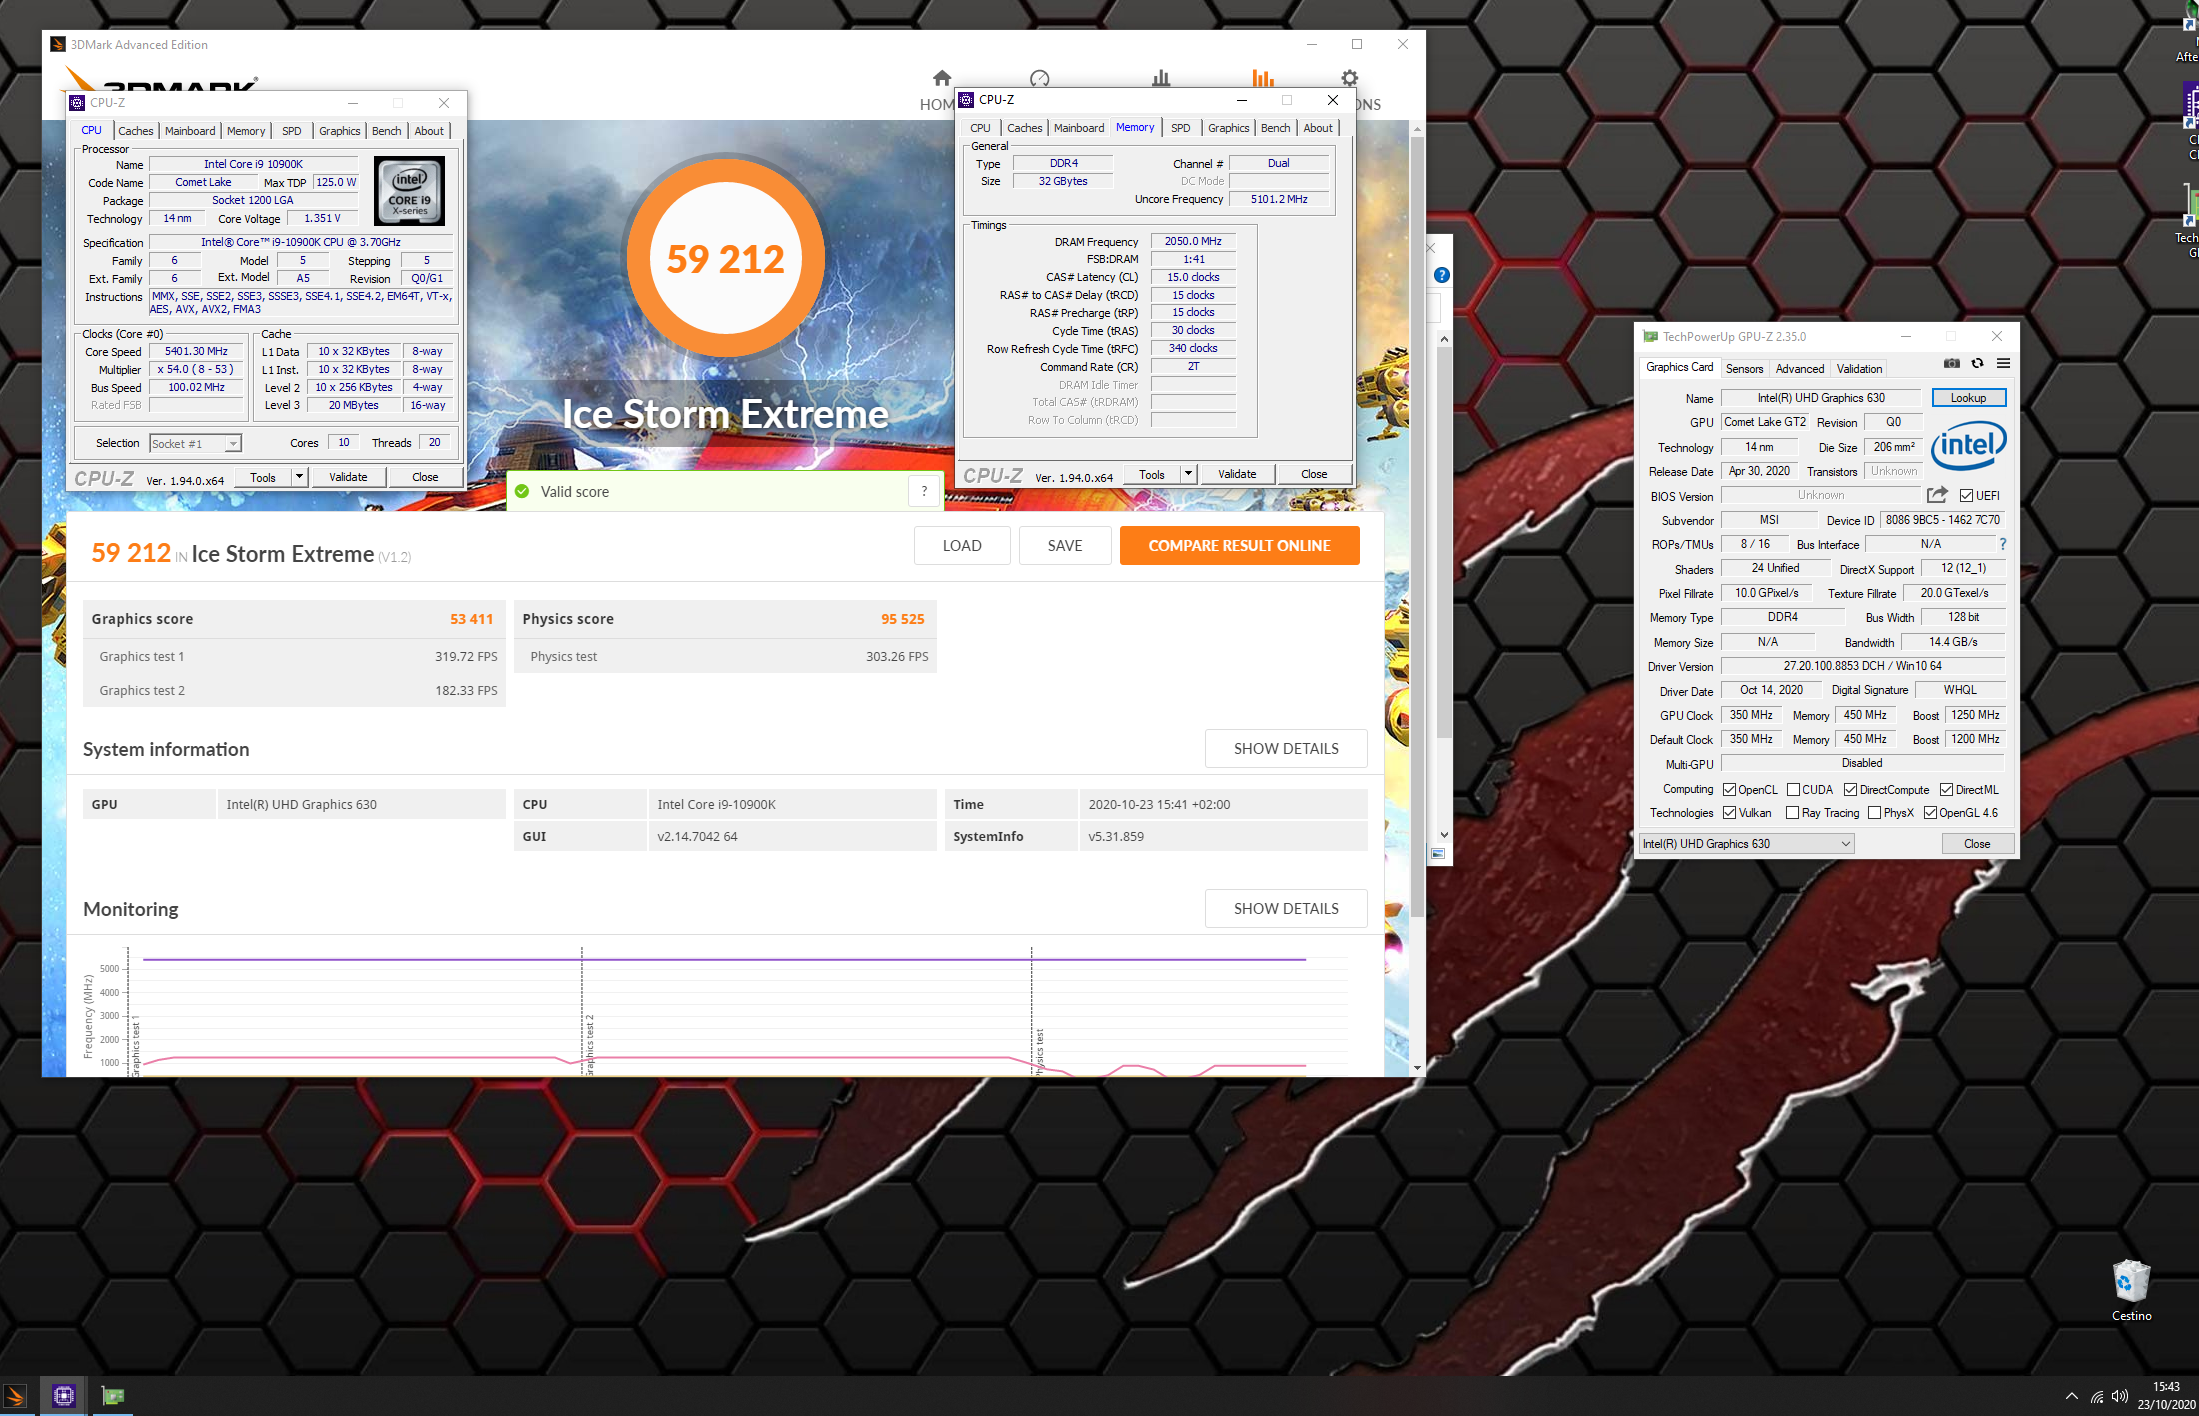Open 3DMark Results chart icon
Screen dimensions: 2199x1416
[1262, 78]
